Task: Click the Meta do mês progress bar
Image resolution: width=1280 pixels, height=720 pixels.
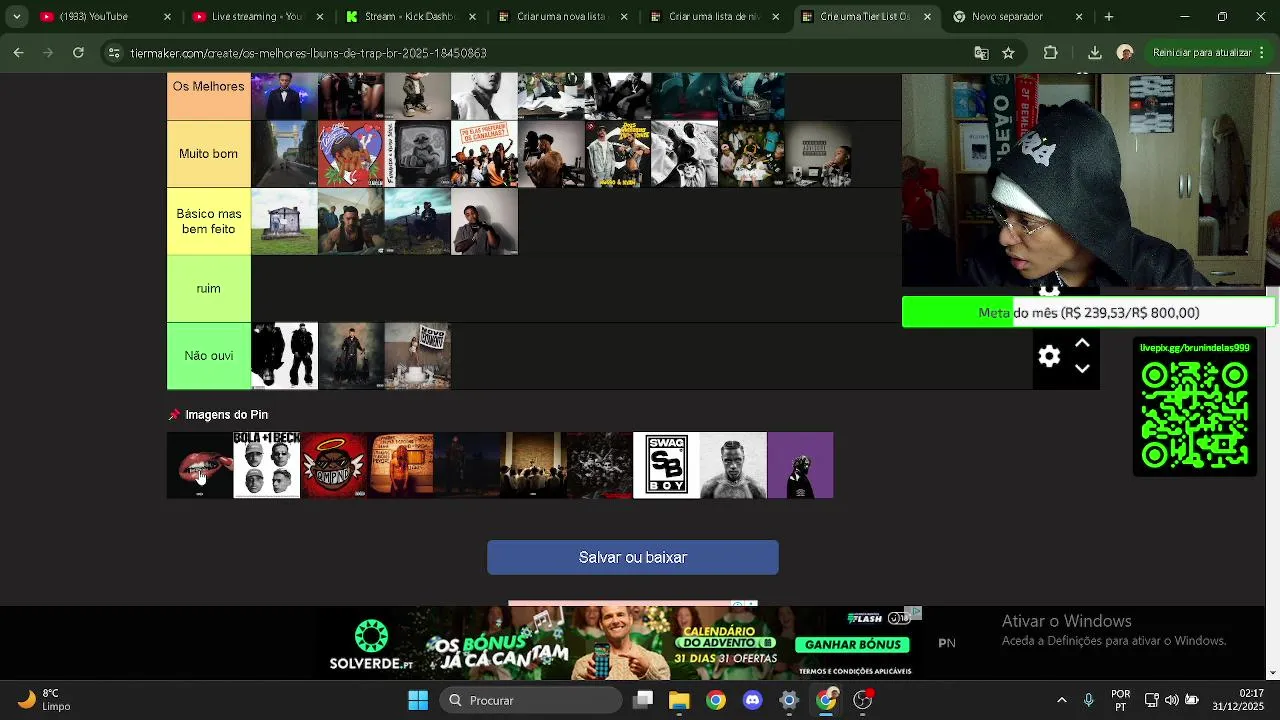Action: (1088, 312)
